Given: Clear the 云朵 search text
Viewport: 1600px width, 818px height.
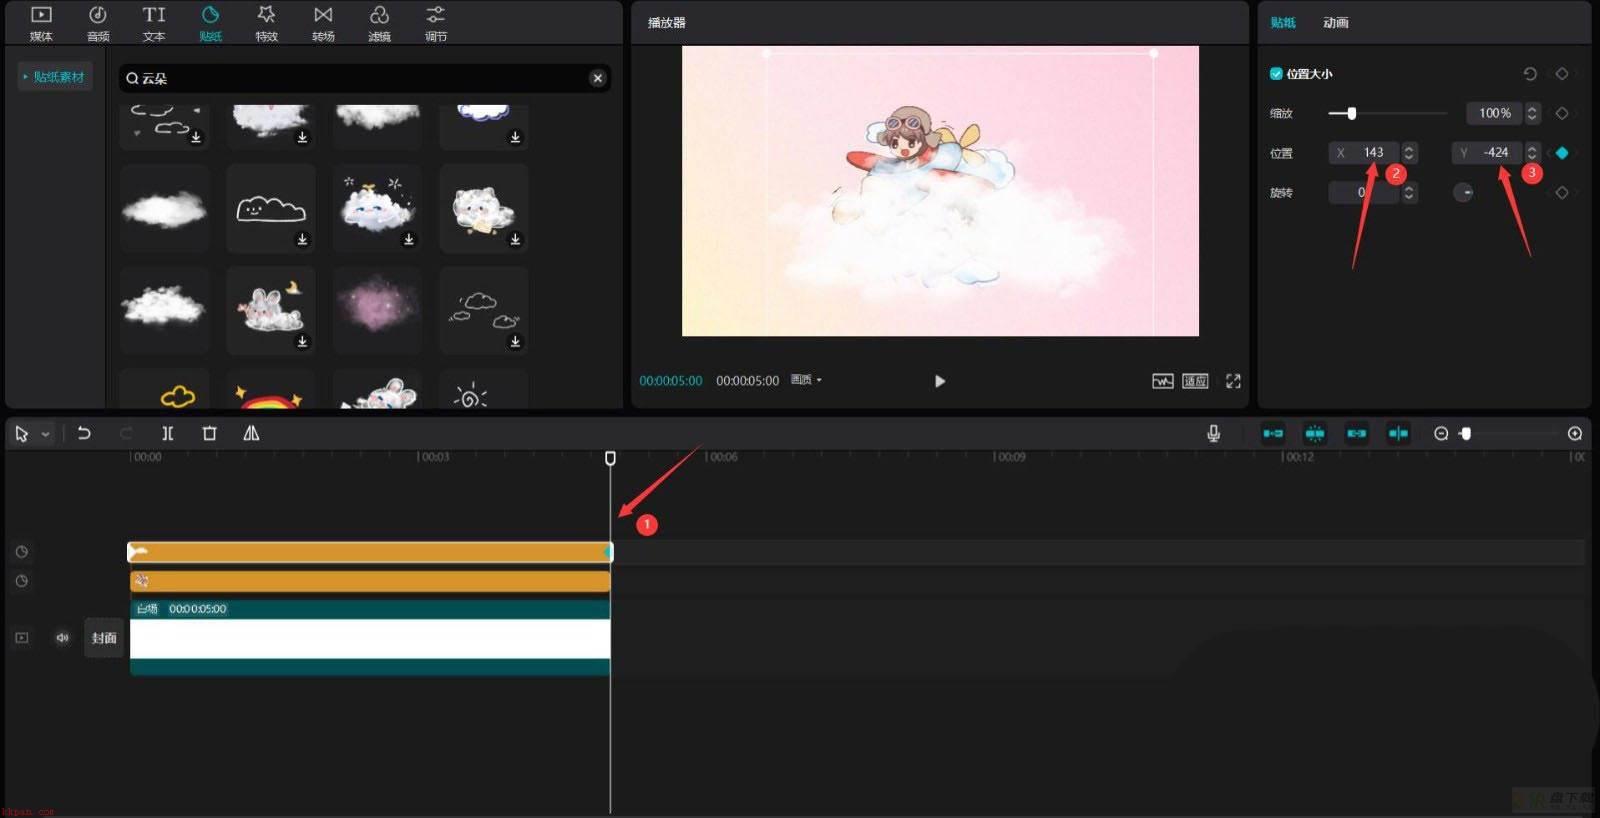Looking at the screenshot, I should (598, 78).
